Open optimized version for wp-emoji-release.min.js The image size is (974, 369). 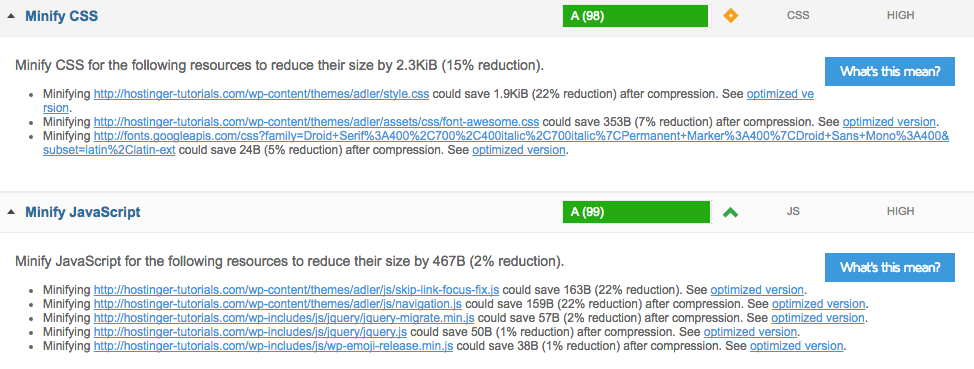coord(796,345)
